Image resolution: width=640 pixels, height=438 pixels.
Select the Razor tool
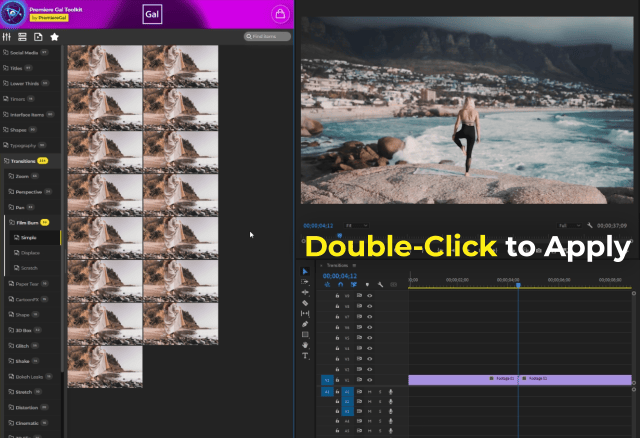[x=305, y=303]
